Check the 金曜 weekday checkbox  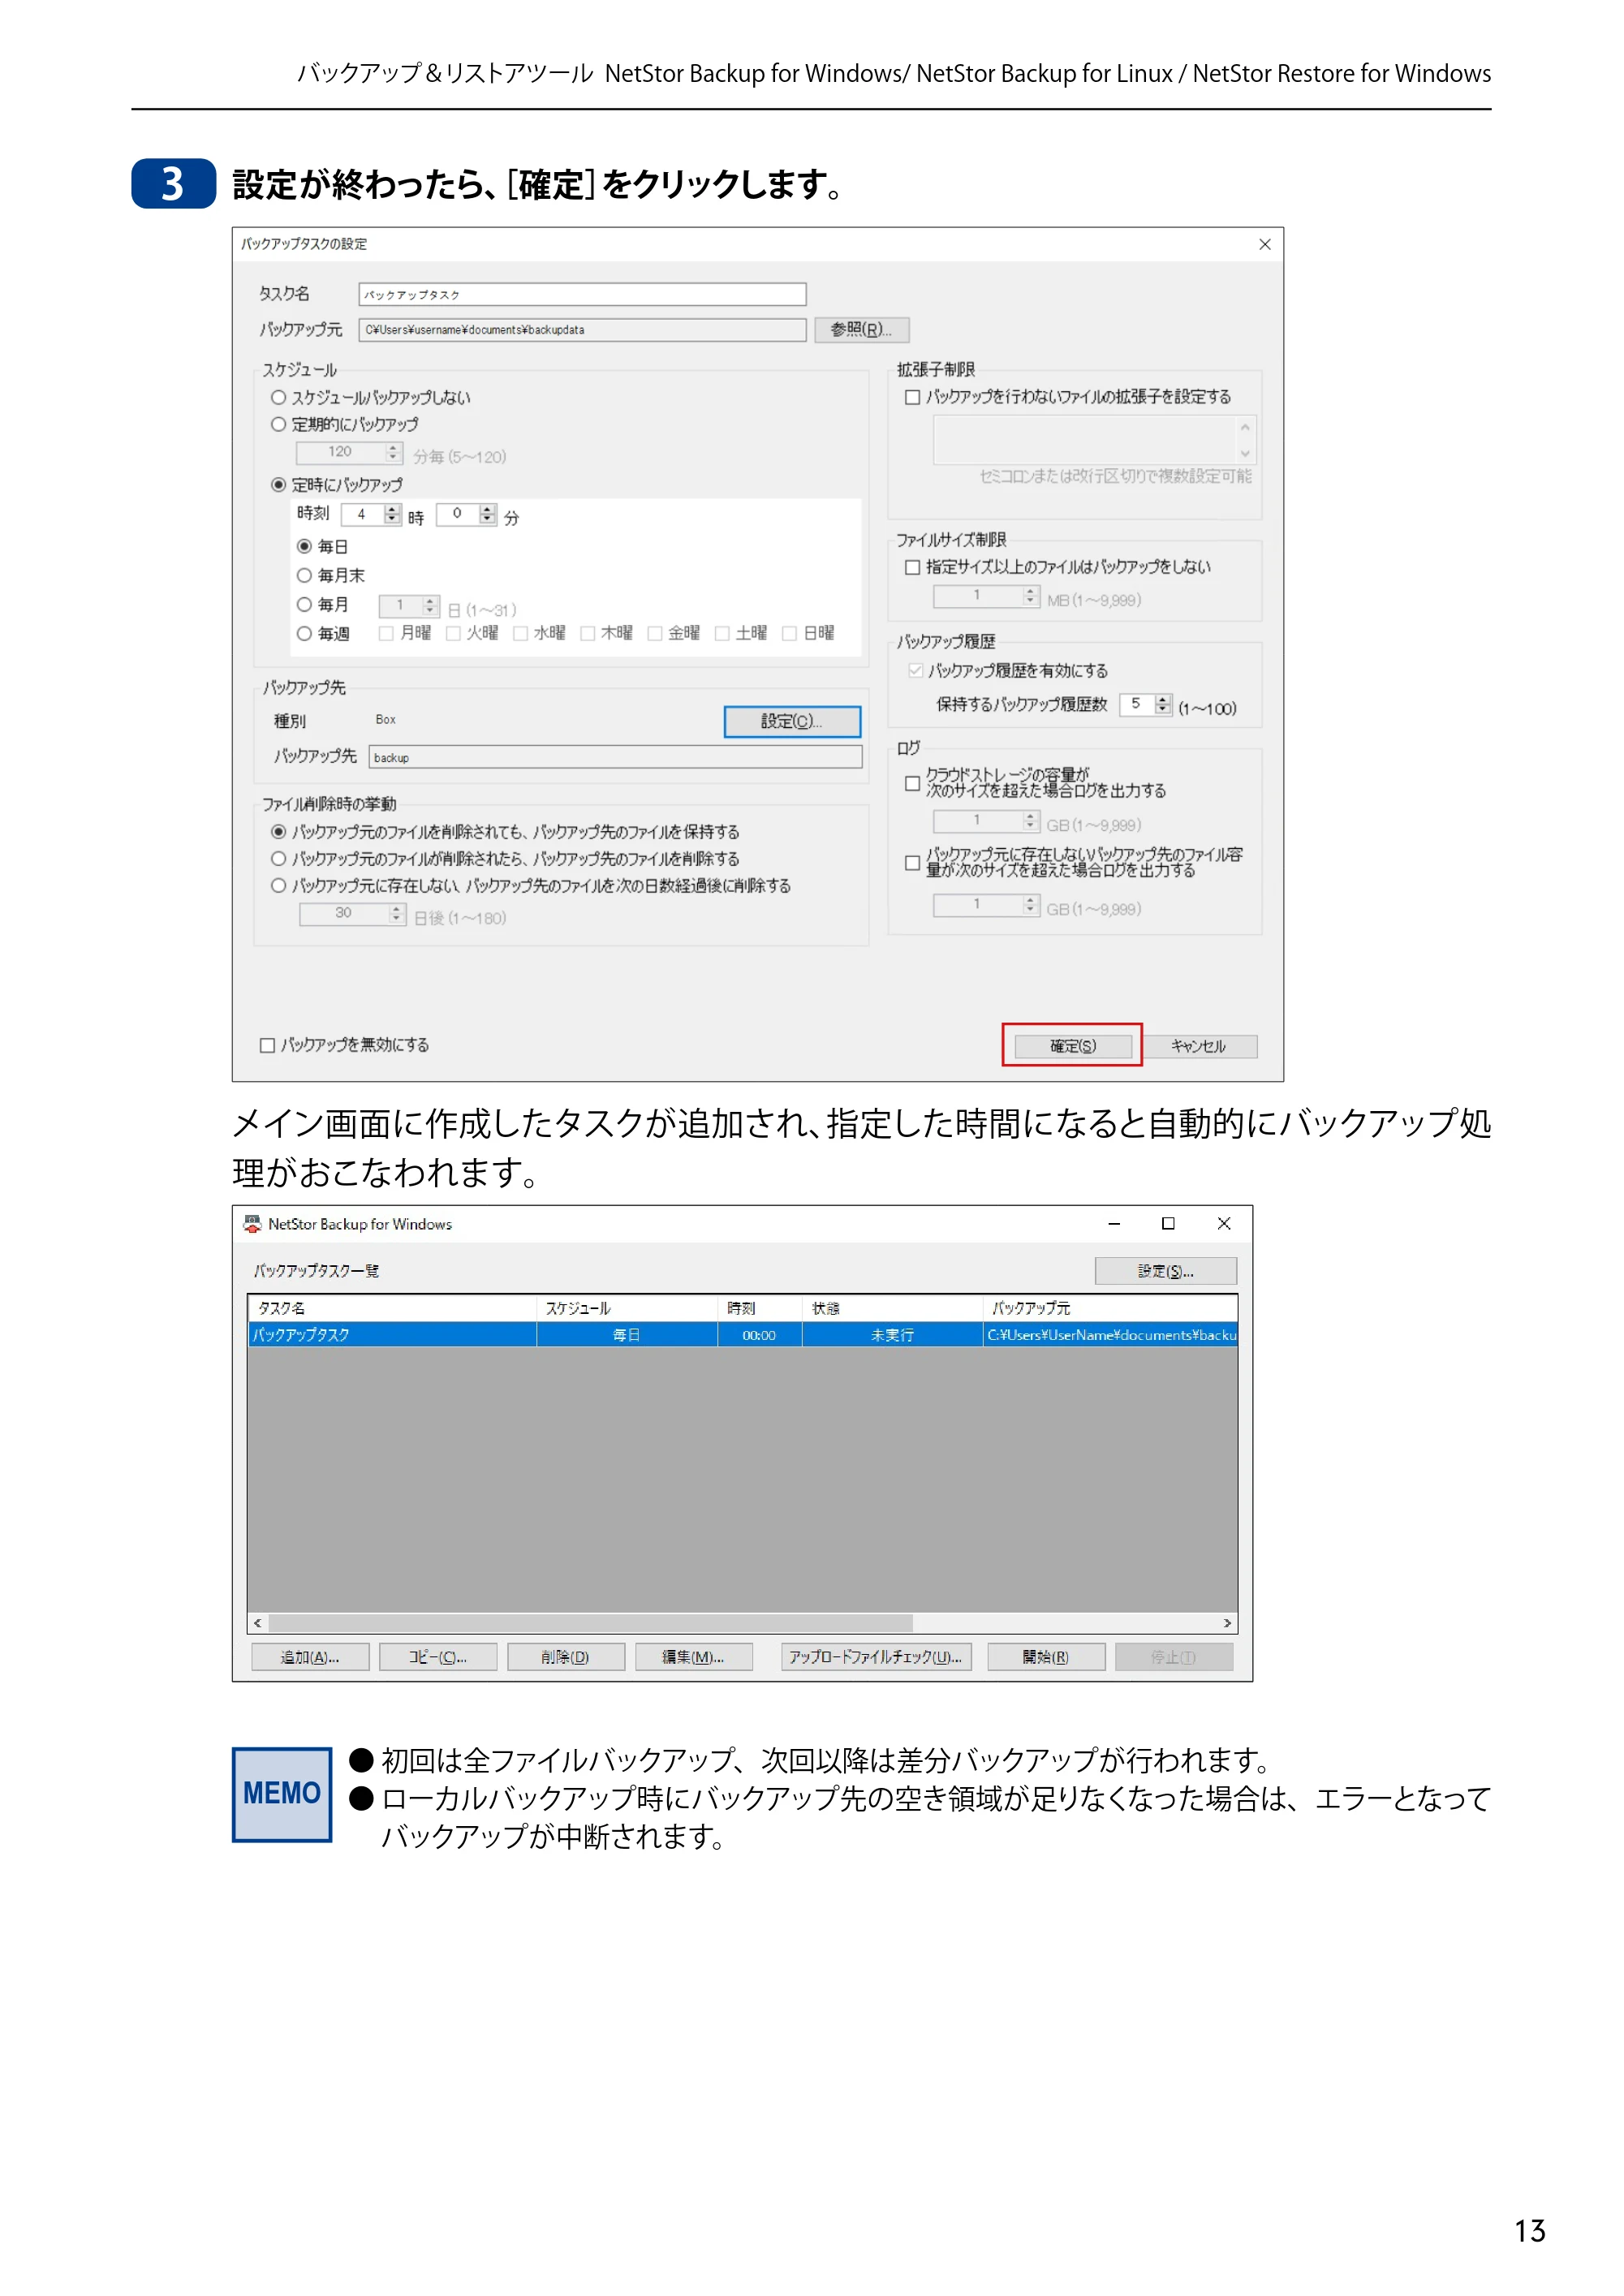pos(655,633)
